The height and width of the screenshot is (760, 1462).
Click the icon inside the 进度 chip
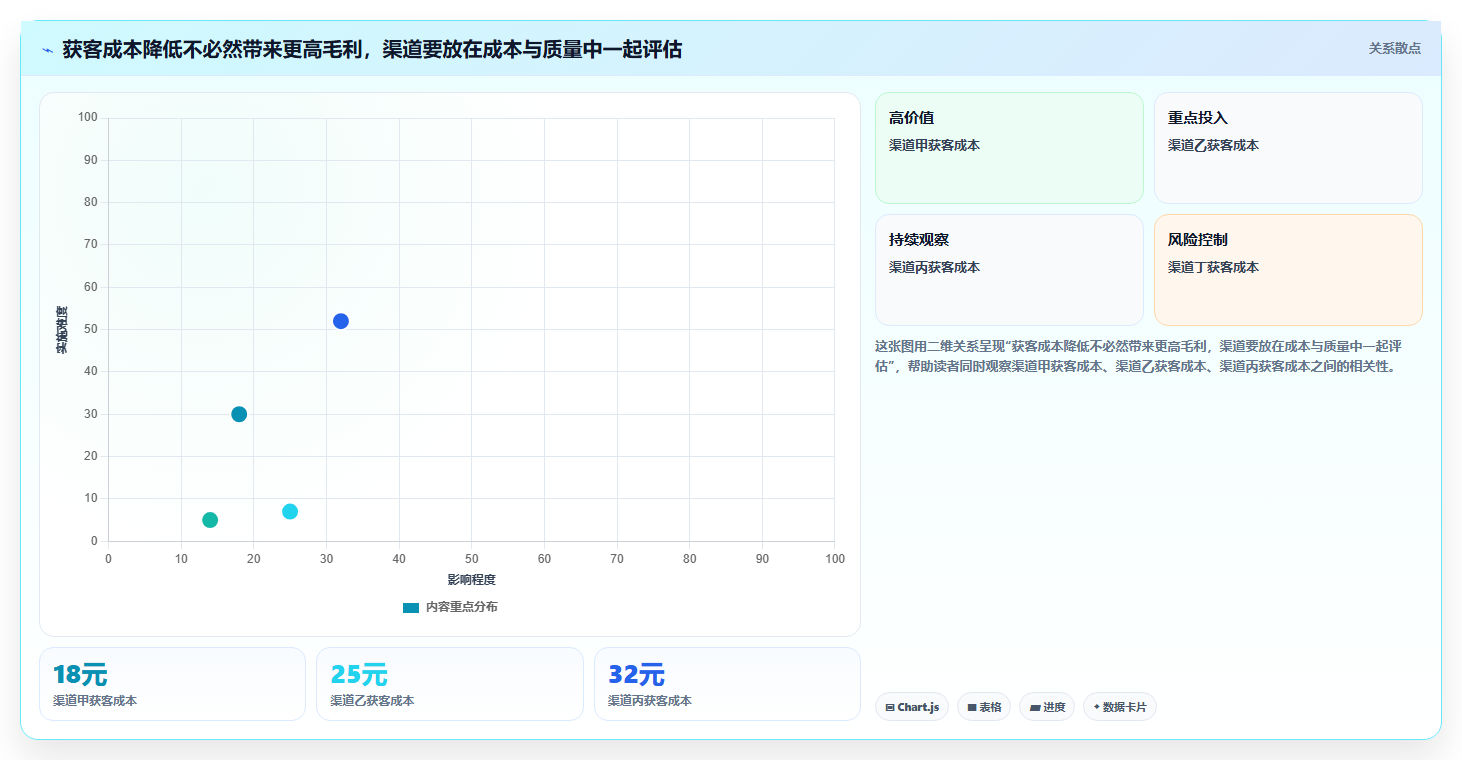pos(1035,707)
